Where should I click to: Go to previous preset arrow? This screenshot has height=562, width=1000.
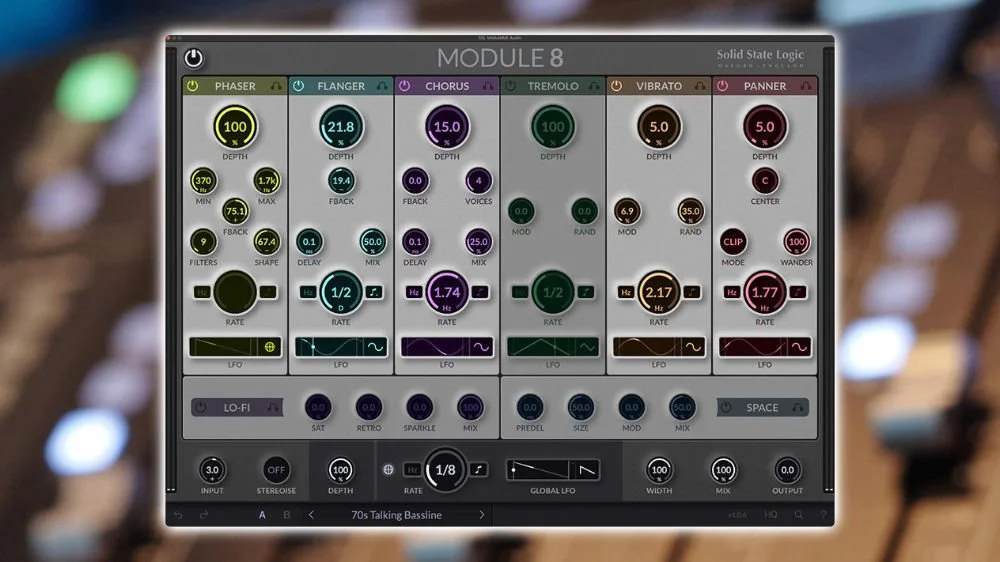click(x=311, y=515)
